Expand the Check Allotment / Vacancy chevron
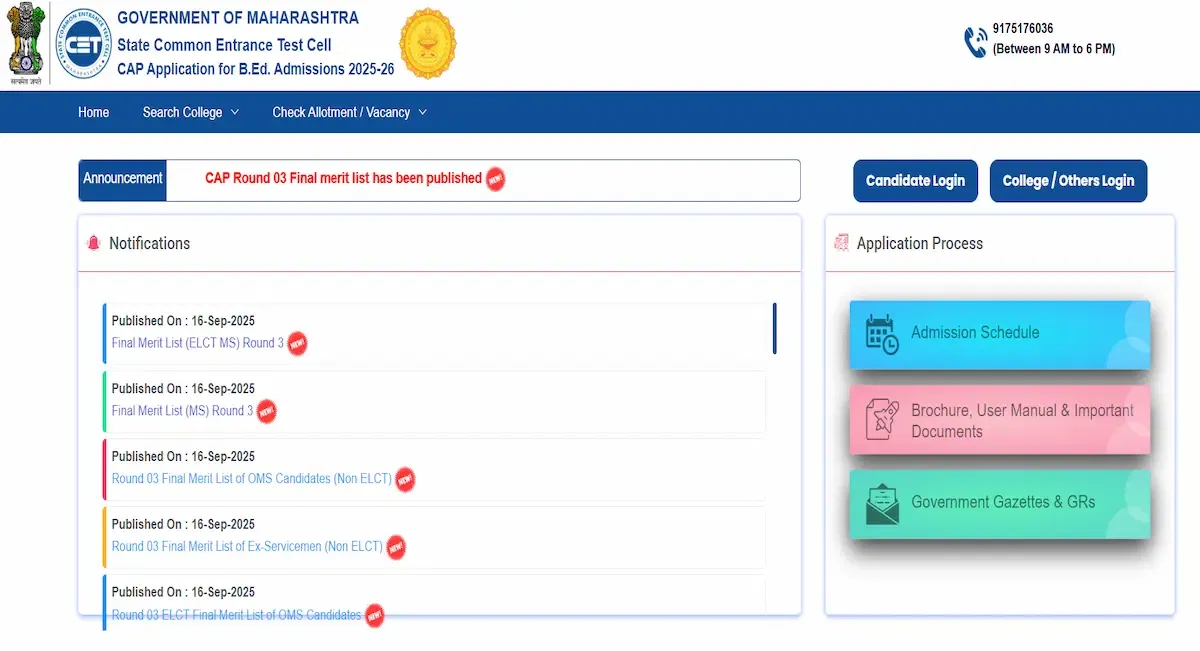The image size is (1200, 651). (422, 112)
